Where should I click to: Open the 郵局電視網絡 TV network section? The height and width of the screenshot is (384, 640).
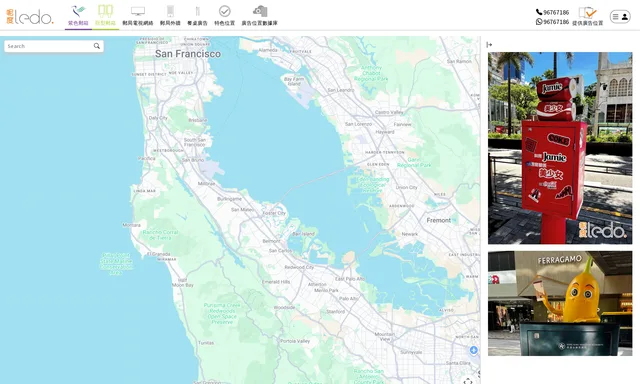click(x=138, y=16)
